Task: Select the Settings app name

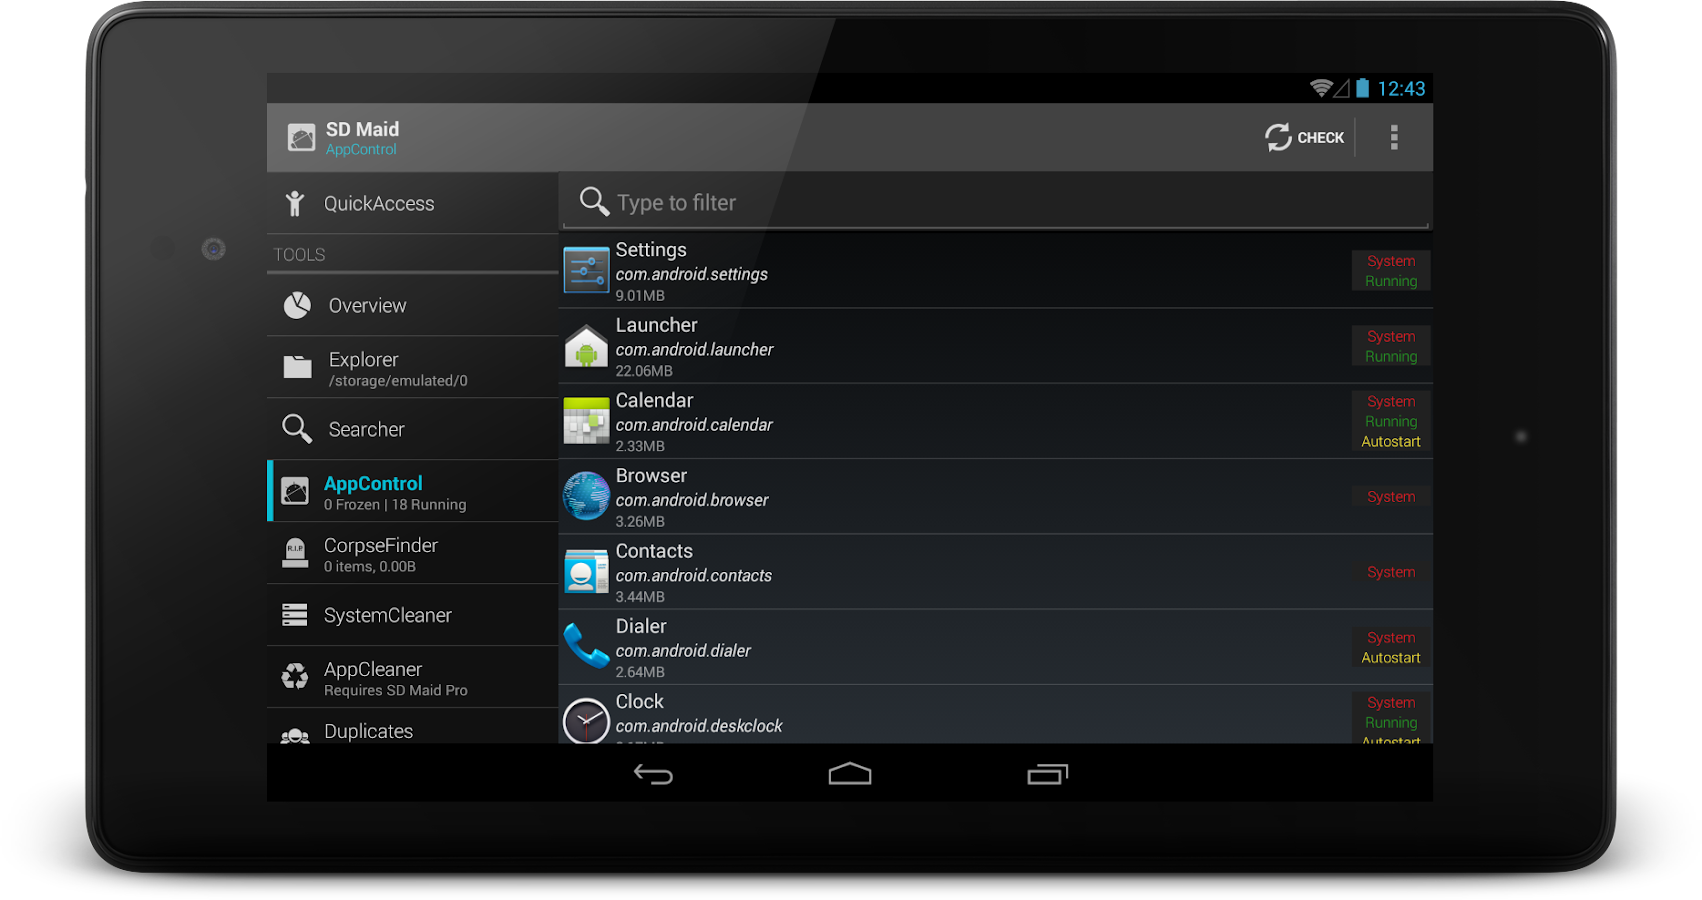Action: click(651, 250)
